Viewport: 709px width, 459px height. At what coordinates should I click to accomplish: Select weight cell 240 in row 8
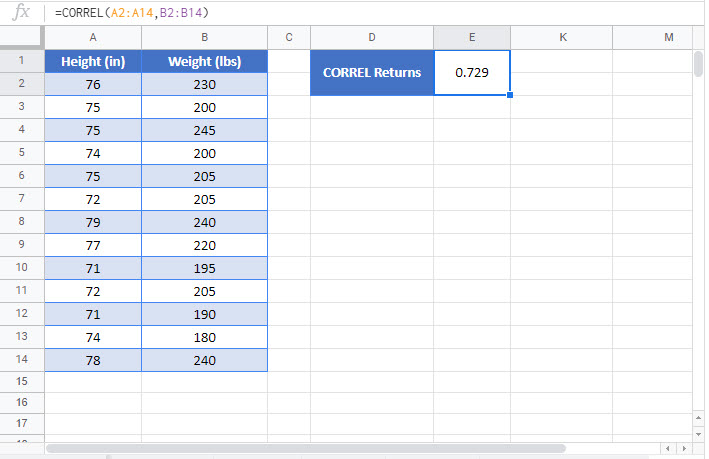(x=204, y=222)
